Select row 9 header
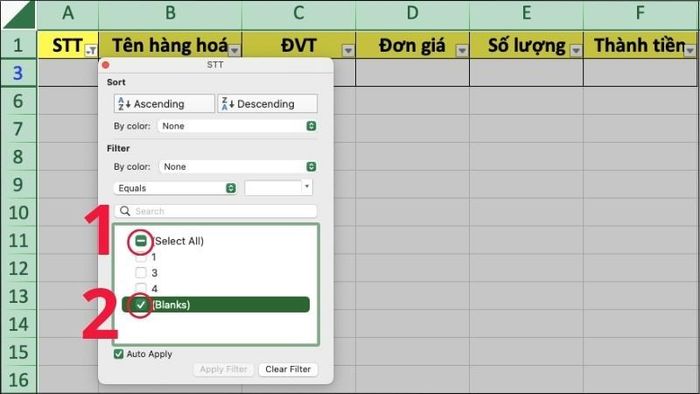Screen dimensions: 700x394 [18, 185]
